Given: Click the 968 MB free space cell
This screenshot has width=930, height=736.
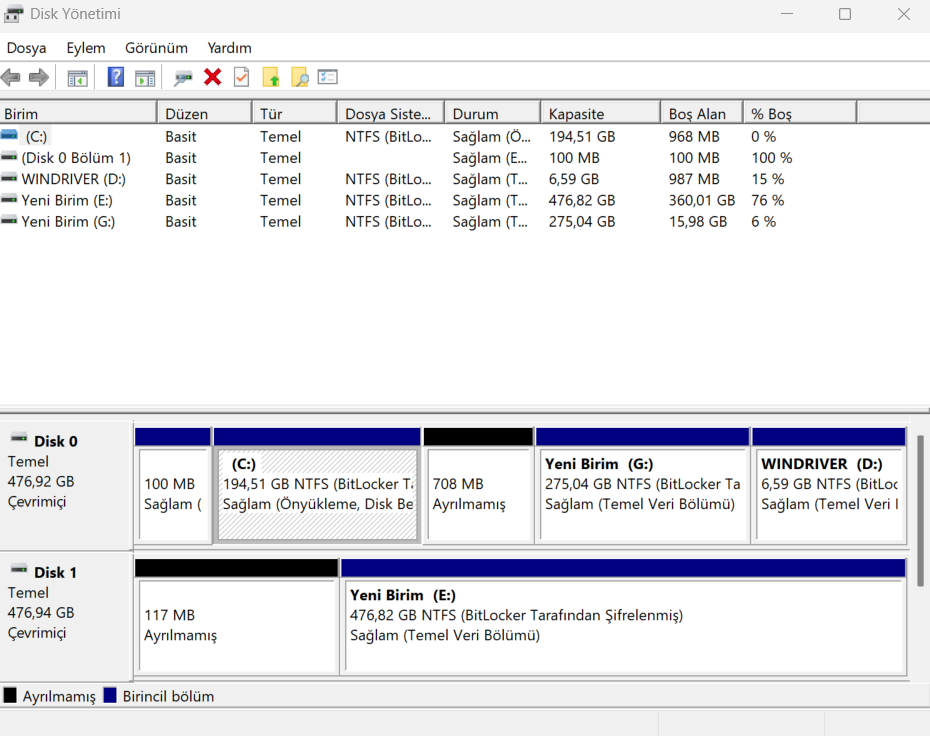Looking at the screenshot, I should (694, 136).
